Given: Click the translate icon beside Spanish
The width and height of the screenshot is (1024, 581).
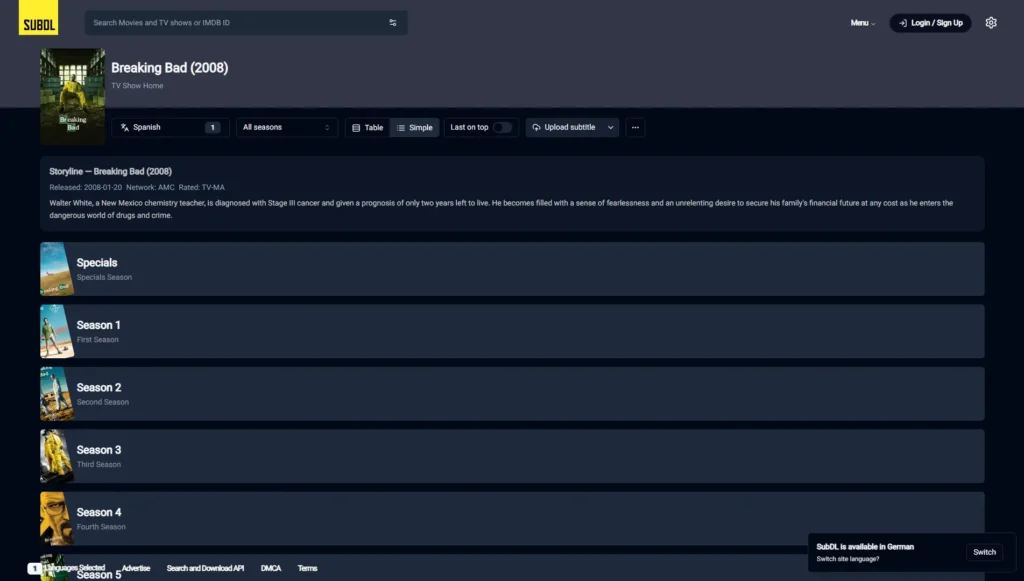Looking at the screenshot, I should (125, 127).
